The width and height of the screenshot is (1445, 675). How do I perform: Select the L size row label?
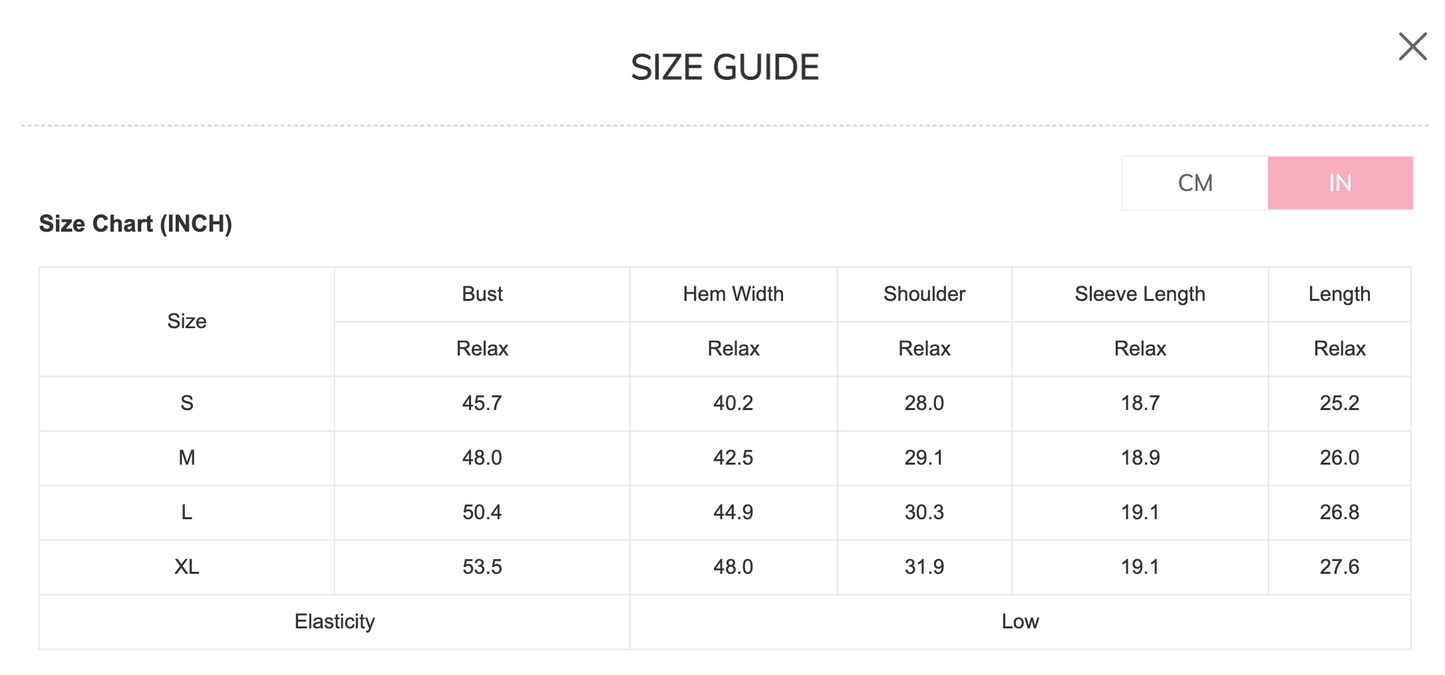[187, 512]
